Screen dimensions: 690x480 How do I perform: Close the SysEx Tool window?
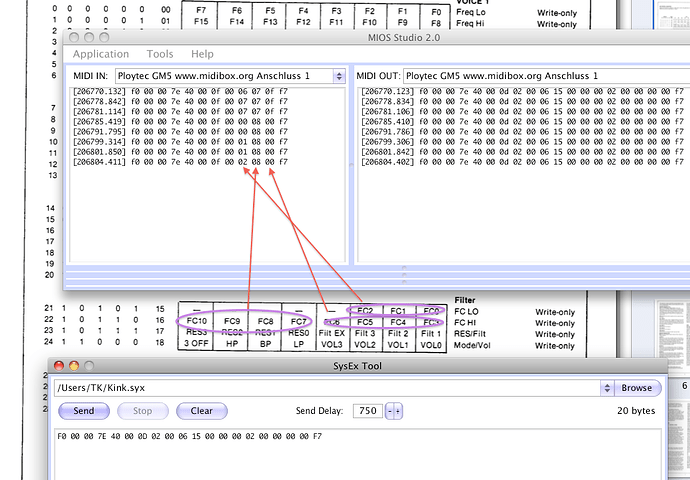pos(59,366)
